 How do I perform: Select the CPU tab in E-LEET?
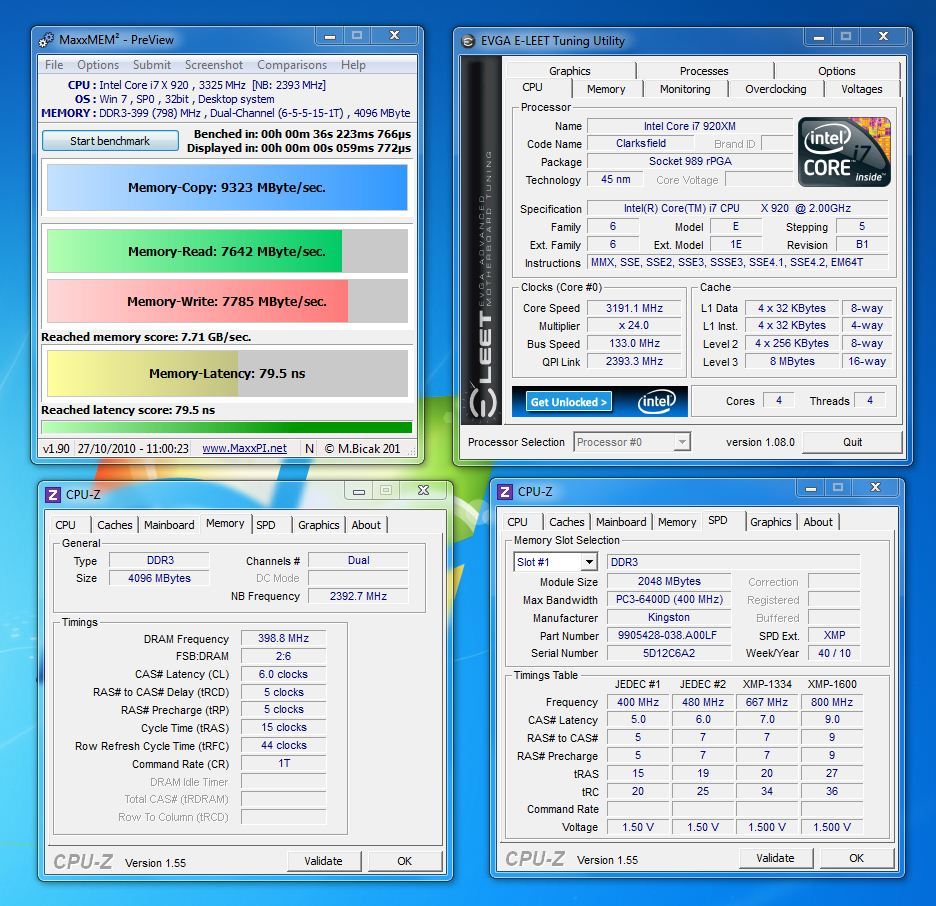[x=532, y=88]
